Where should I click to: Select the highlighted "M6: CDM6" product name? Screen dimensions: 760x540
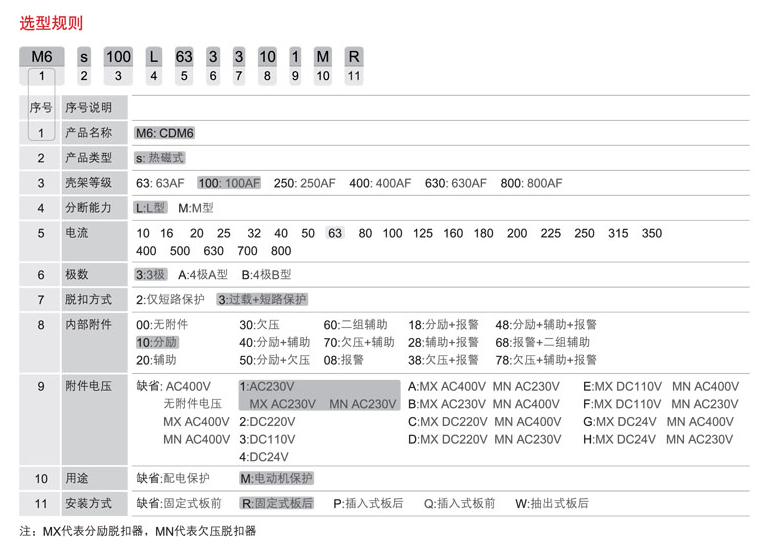coord(164,133)
